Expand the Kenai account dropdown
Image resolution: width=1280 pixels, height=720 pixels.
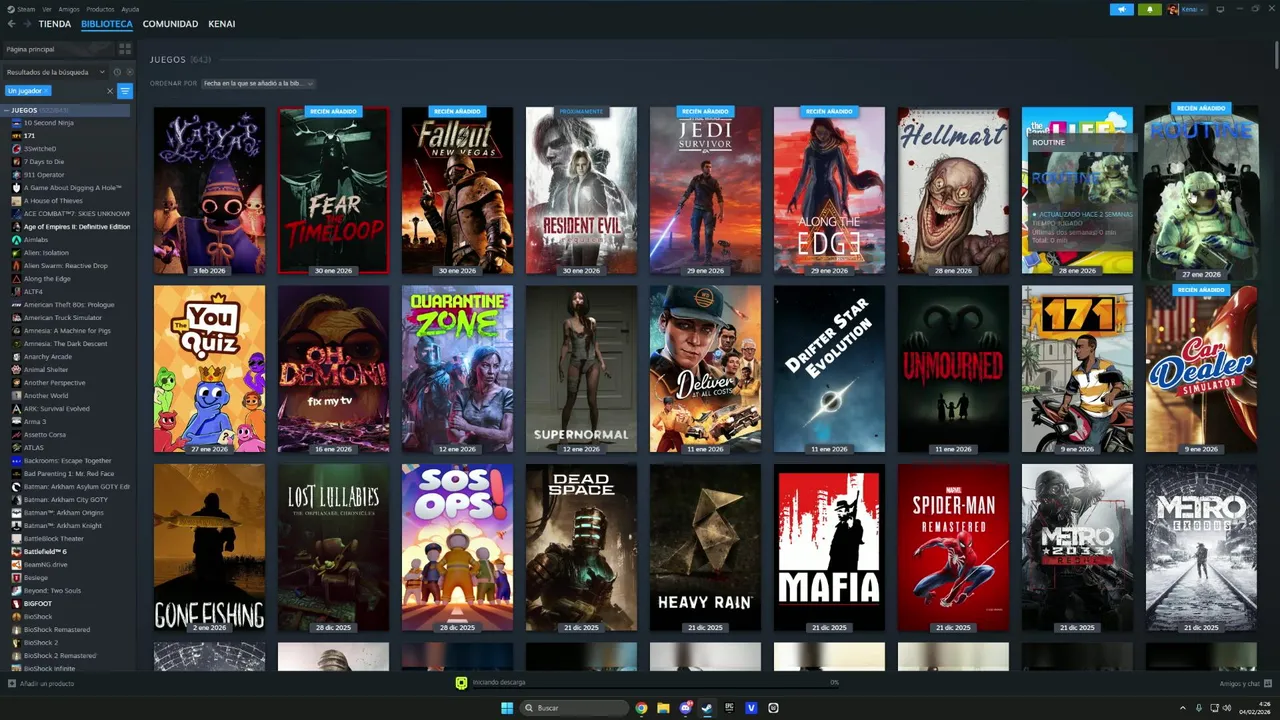tap(1194, 9)
